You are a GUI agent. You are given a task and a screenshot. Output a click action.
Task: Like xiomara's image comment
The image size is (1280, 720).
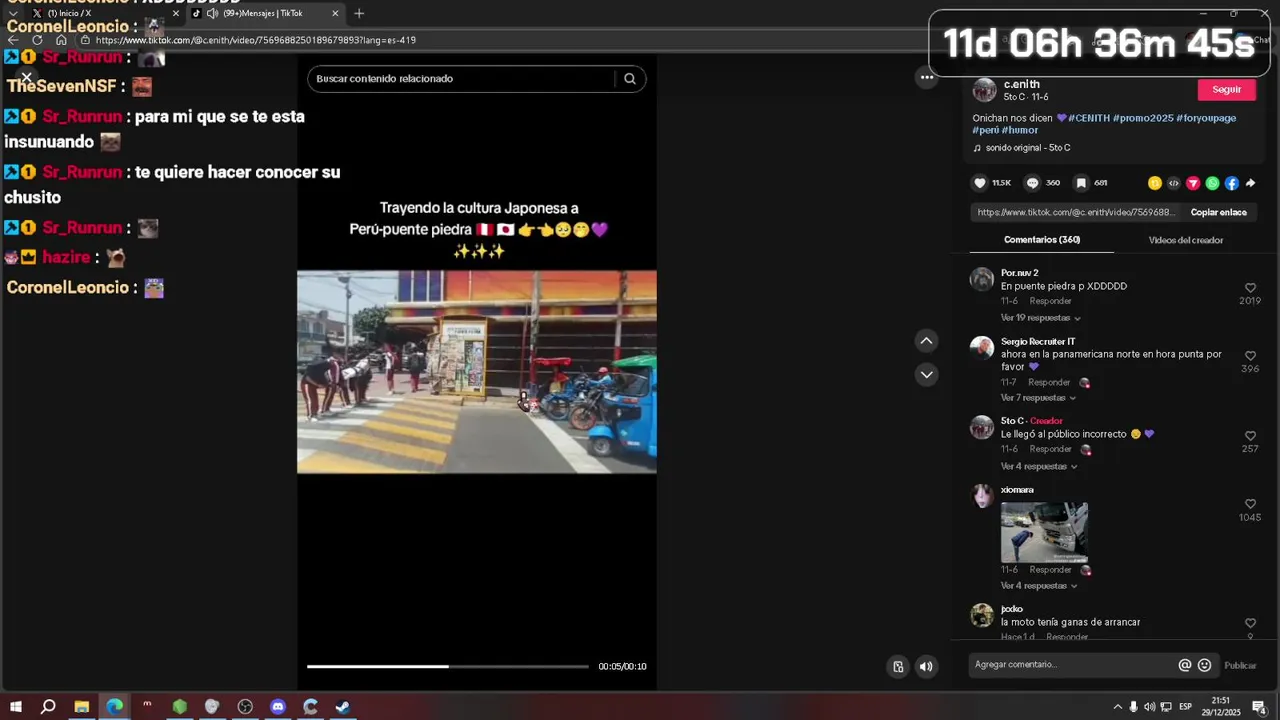click(x=1250, y=504)
